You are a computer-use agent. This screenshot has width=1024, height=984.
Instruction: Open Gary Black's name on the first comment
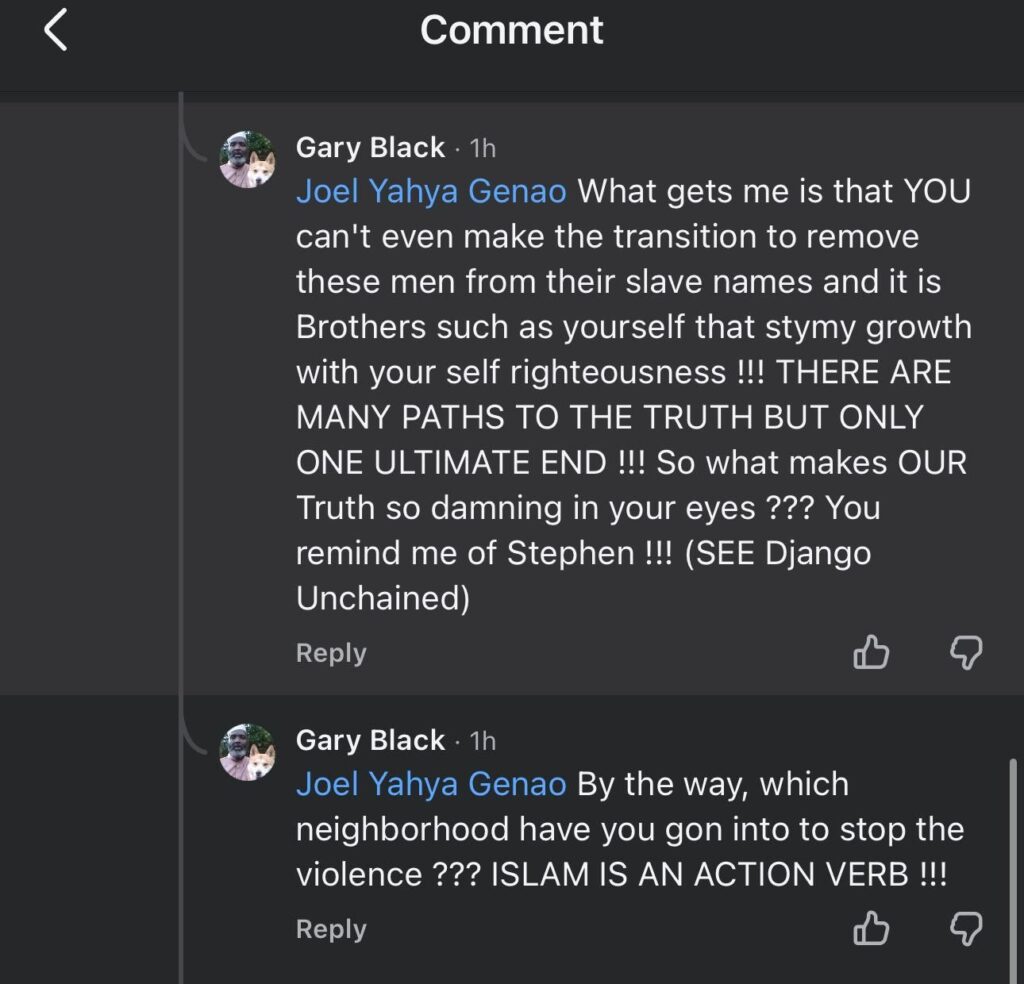click(370, 147)
